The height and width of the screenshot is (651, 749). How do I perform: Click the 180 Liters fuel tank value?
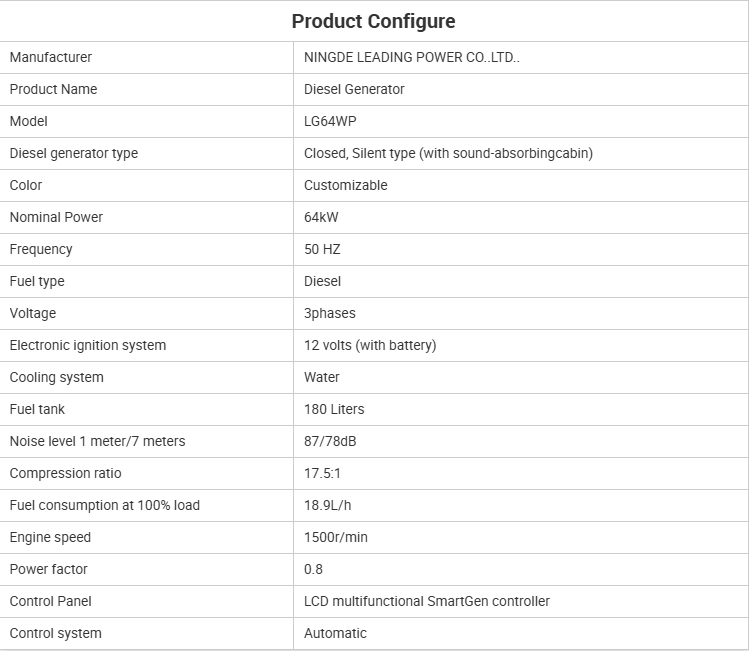(x=334, y=409)
